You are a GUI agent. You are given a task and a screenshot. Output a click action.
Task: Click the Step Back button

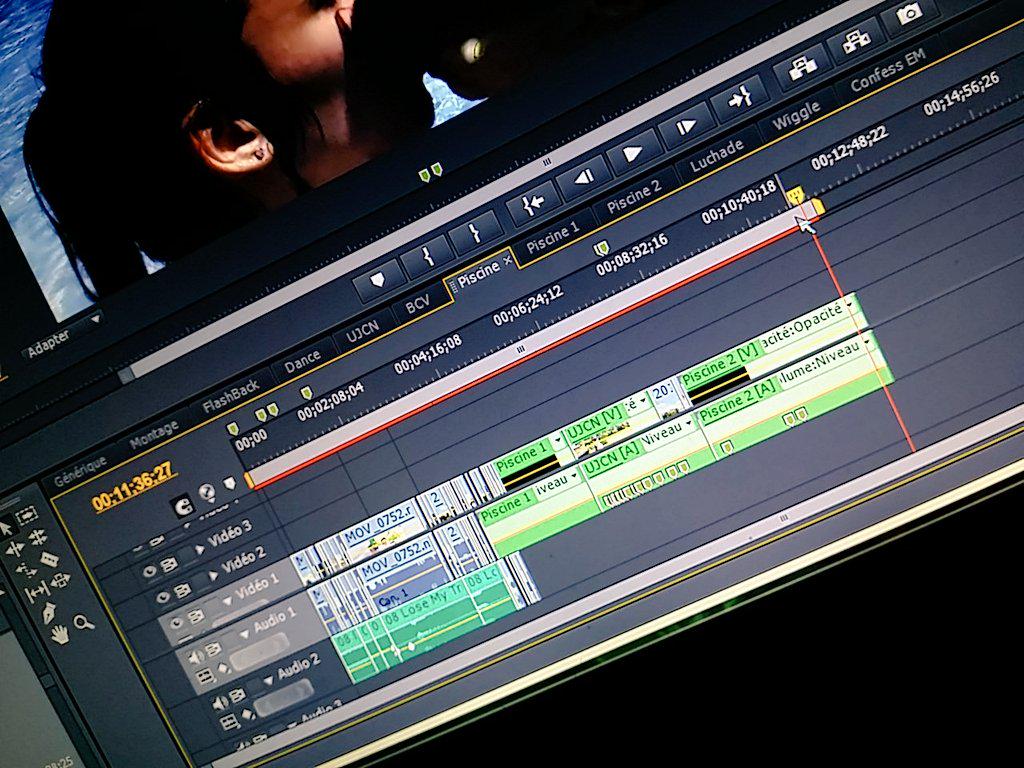(x=583, y=178)
